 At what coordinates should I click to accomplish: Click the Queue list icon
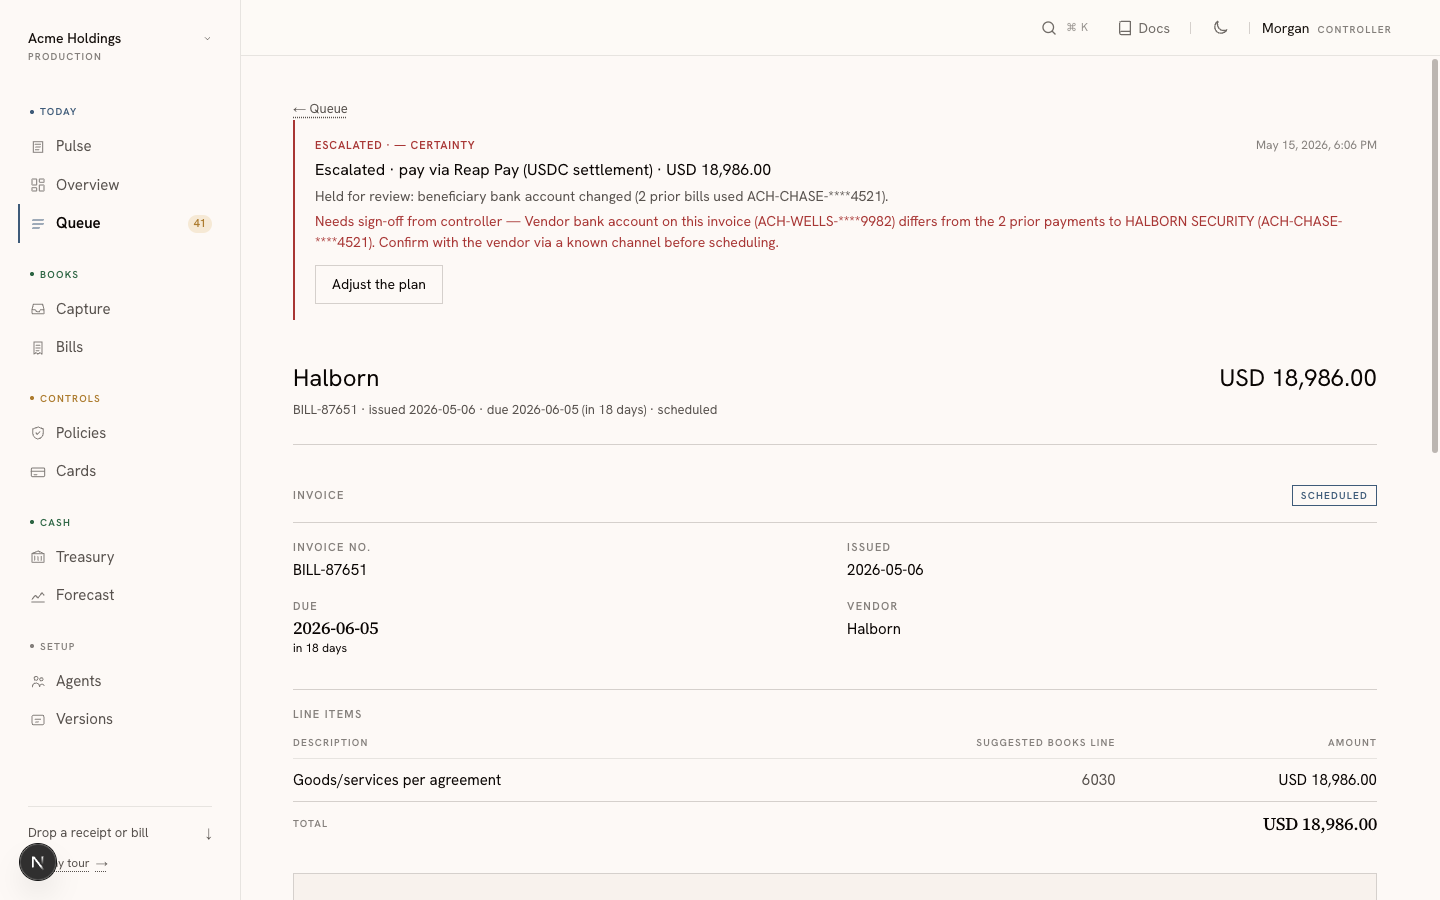[38, 224]
